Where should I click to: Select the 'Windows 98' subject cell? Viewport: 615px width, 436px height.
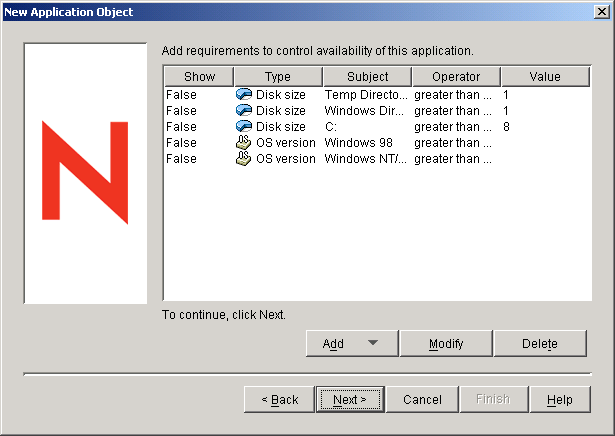point(358,143)
